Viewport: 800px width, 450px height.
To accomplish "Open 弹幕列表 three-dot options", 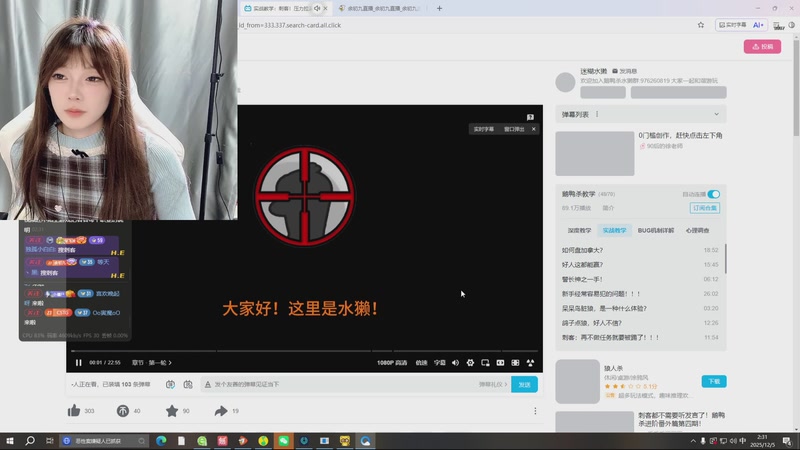I will tap(597, 114).
